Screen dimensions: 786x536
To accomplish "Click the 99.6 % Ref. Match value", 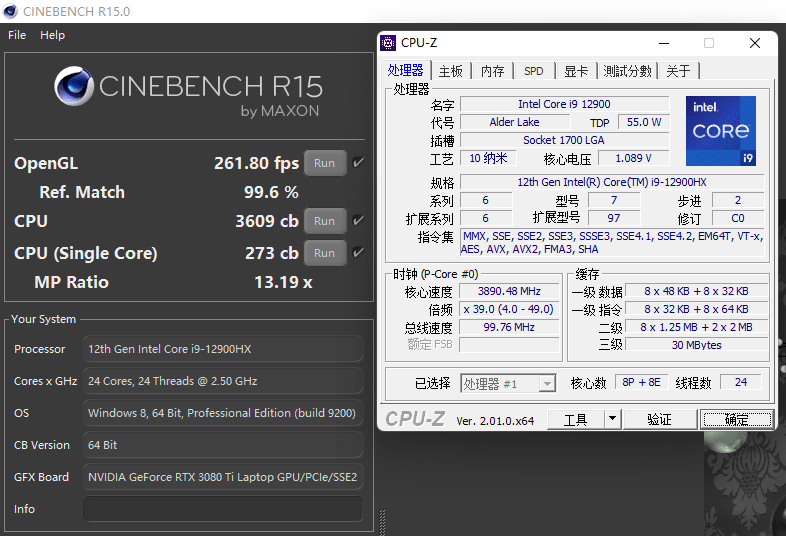I will (x=271, y=192).
